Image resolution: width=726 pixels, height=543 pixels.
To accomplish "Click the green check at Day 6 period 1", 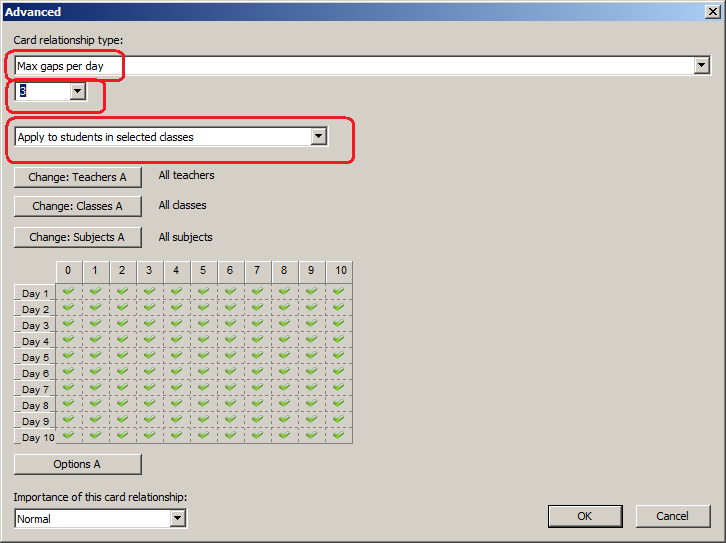I will point(95,371).
